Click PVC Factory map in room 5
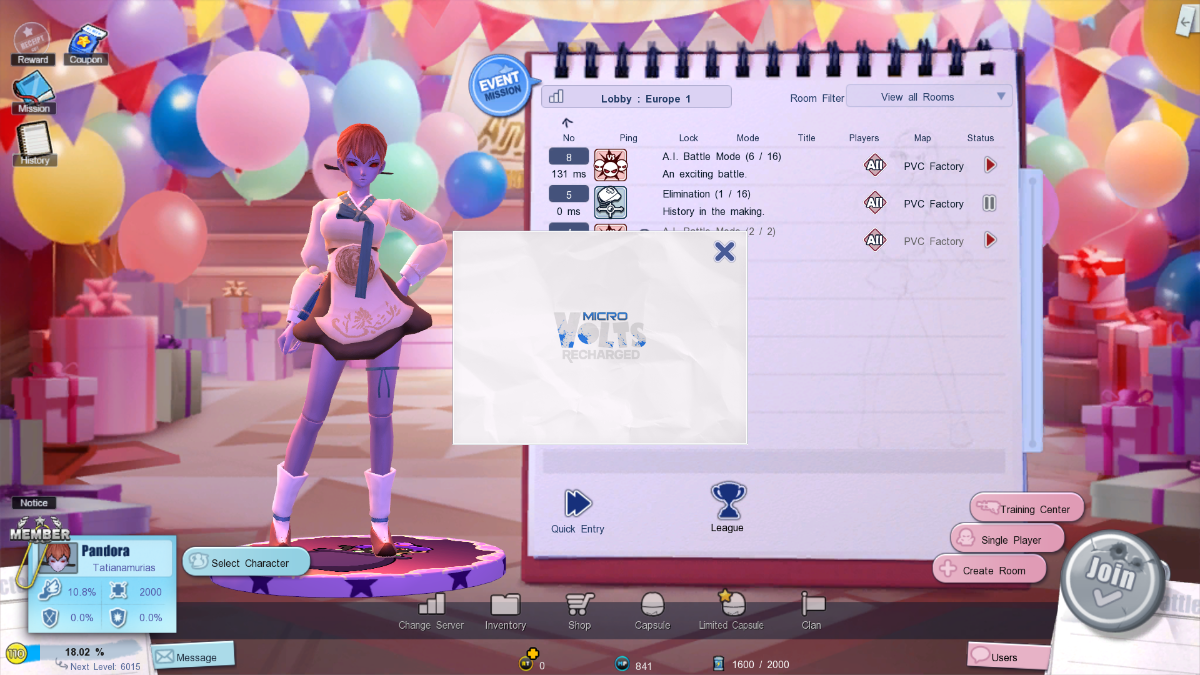This screenshot has width=1200, height=675. click(933, 204)
